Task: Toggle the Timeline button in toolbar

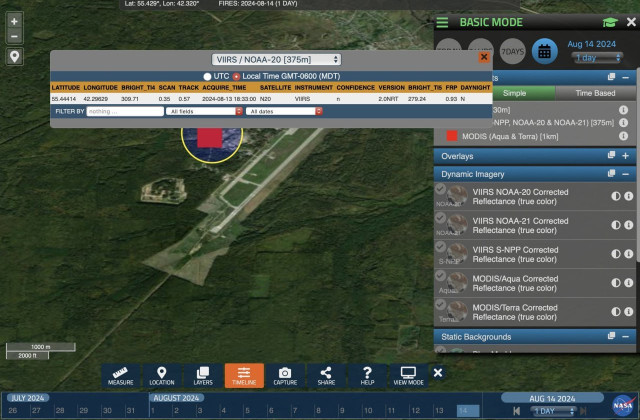Action: click(x=244, y=375)
